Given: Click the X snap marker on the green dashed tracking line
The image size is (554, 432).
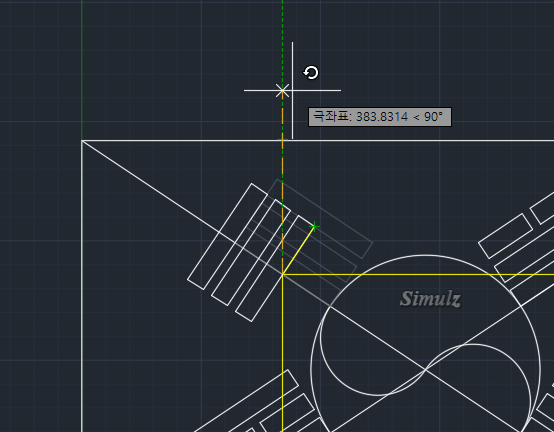Looking at the screenshot, I should [x=282, y=90].
